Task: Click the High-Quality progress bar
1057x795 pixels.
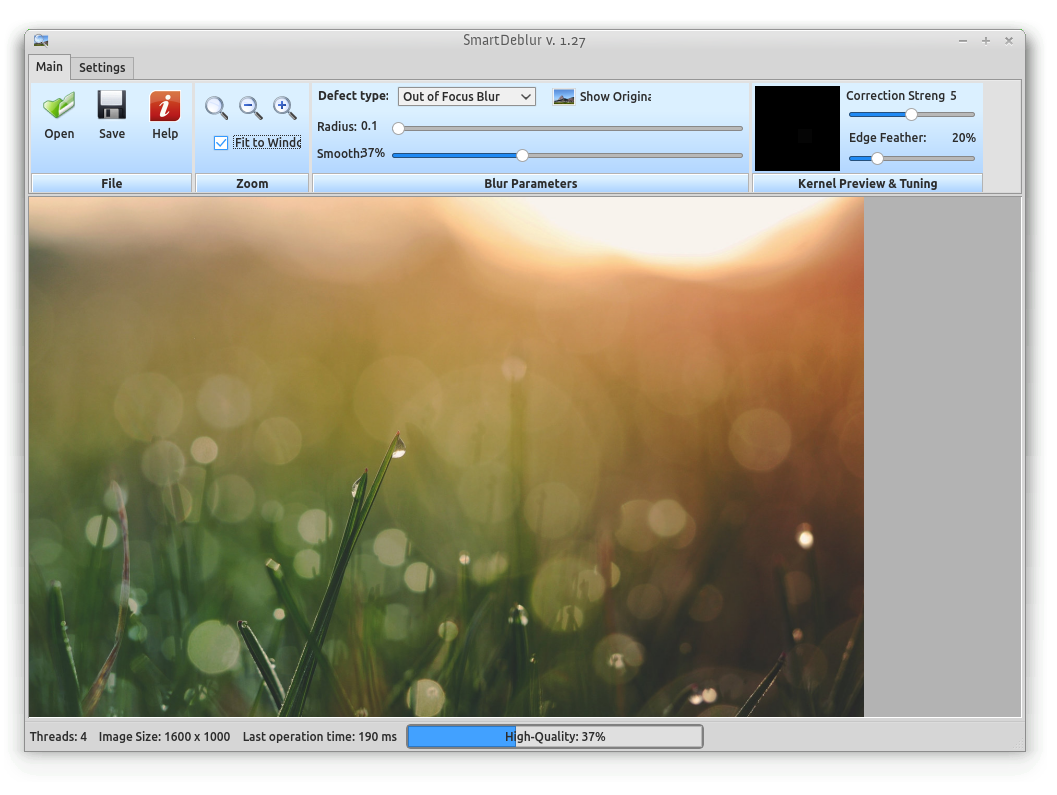Action: (x=555, y=737)
